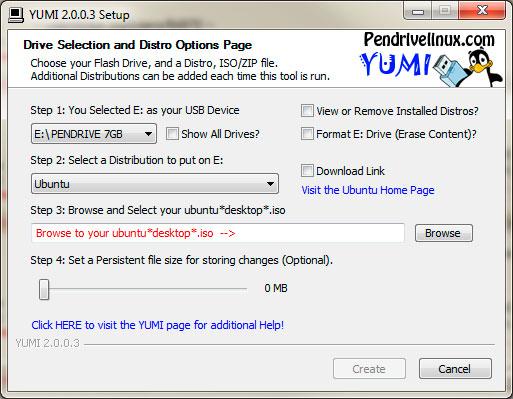Click the Step 4 Persistent file size label
Viewport: 513px width, 399px height.
pos(181,260)
